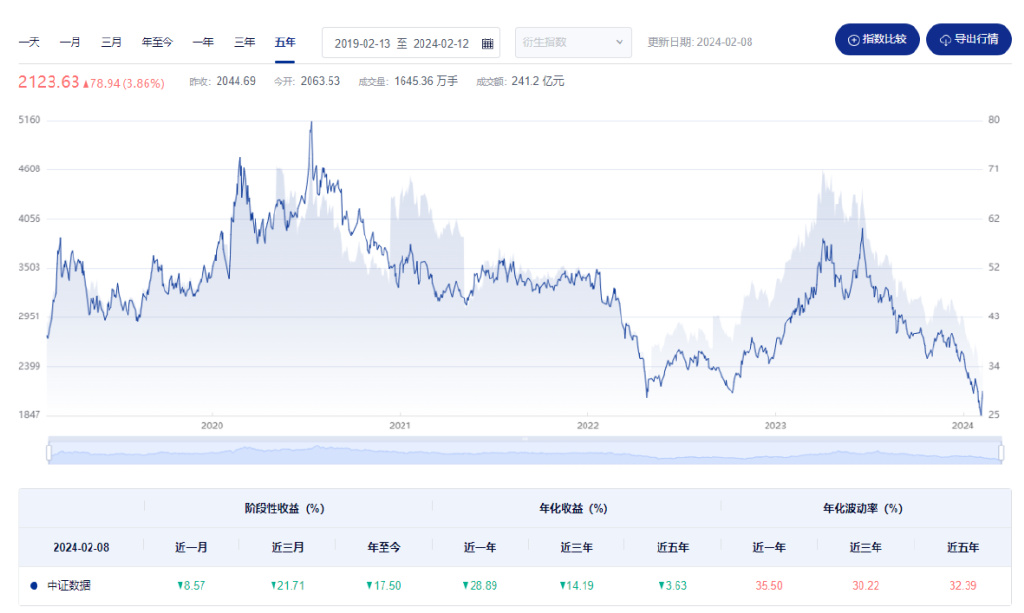This screenshot has width=1024, height=613.
Task: Click the blue legend dot beside 中证数据
Action: (x=34, y=585)
